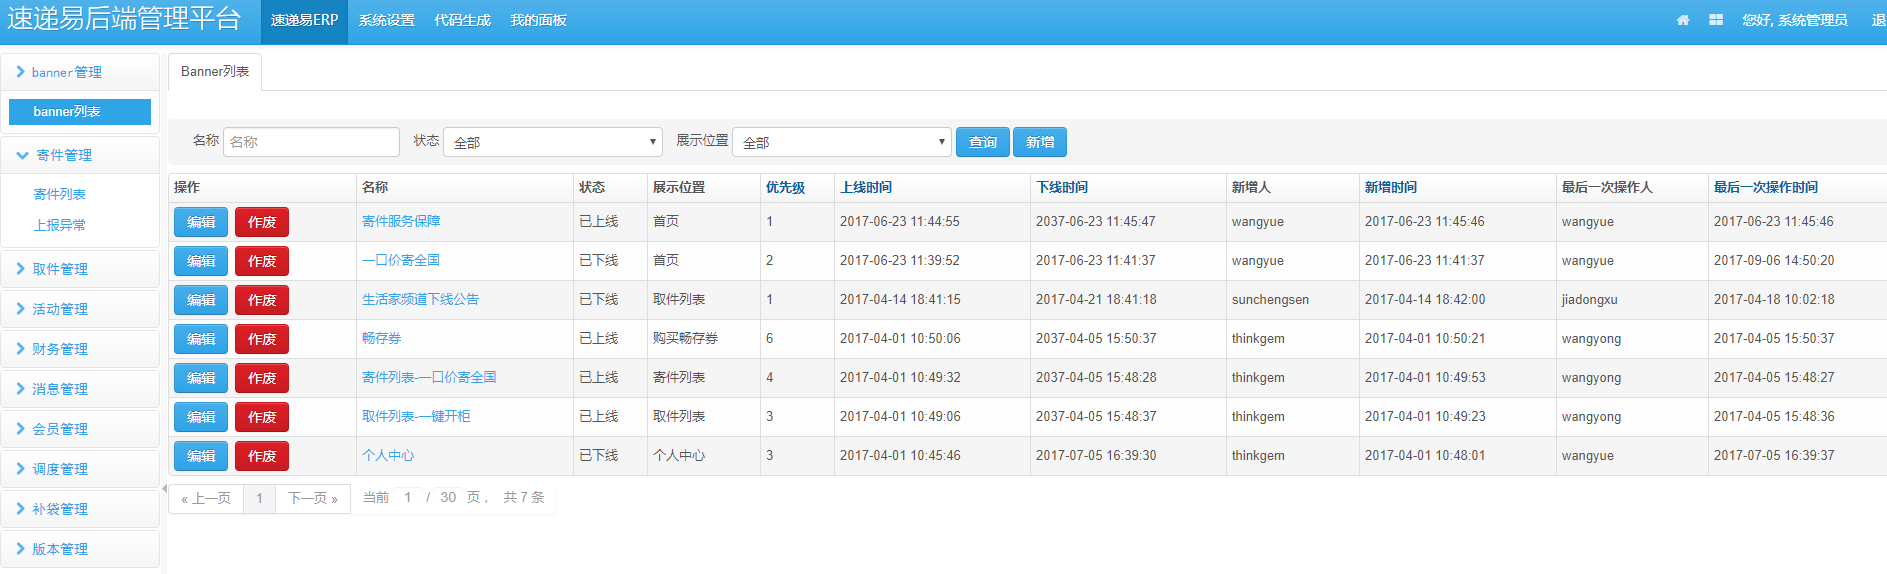Open 上报异常 in the sidebar
The height and width of the screenshot is (574, 1887).
(60, 225)
